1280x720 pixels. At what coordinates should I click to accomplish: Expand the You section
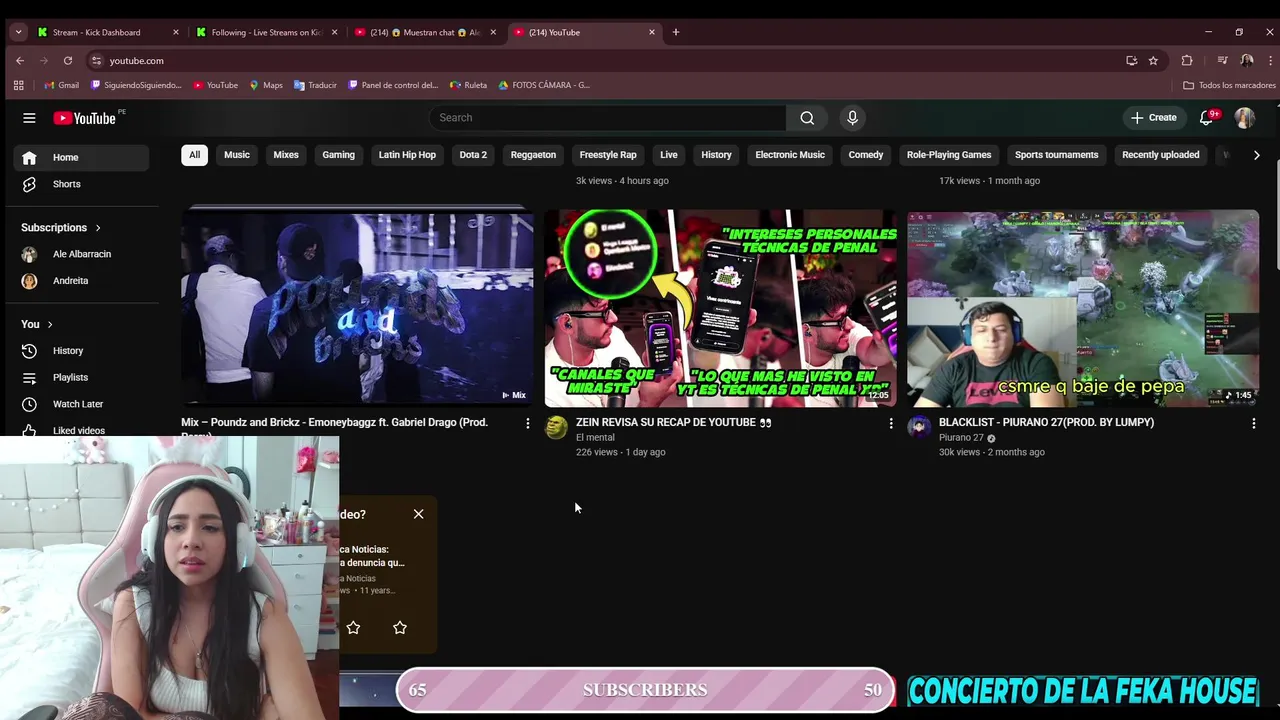[37, 324]
